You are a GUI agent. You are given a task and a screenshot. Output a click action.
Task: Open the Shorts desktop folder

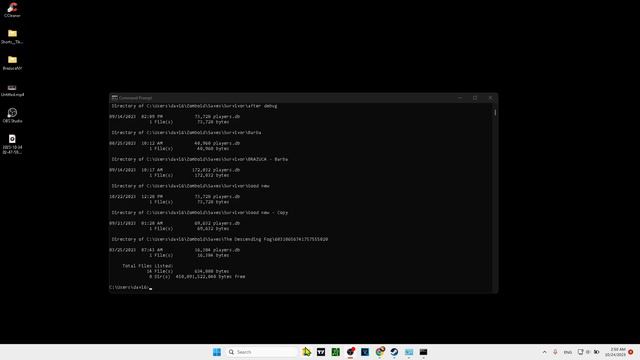coord(12,36)
